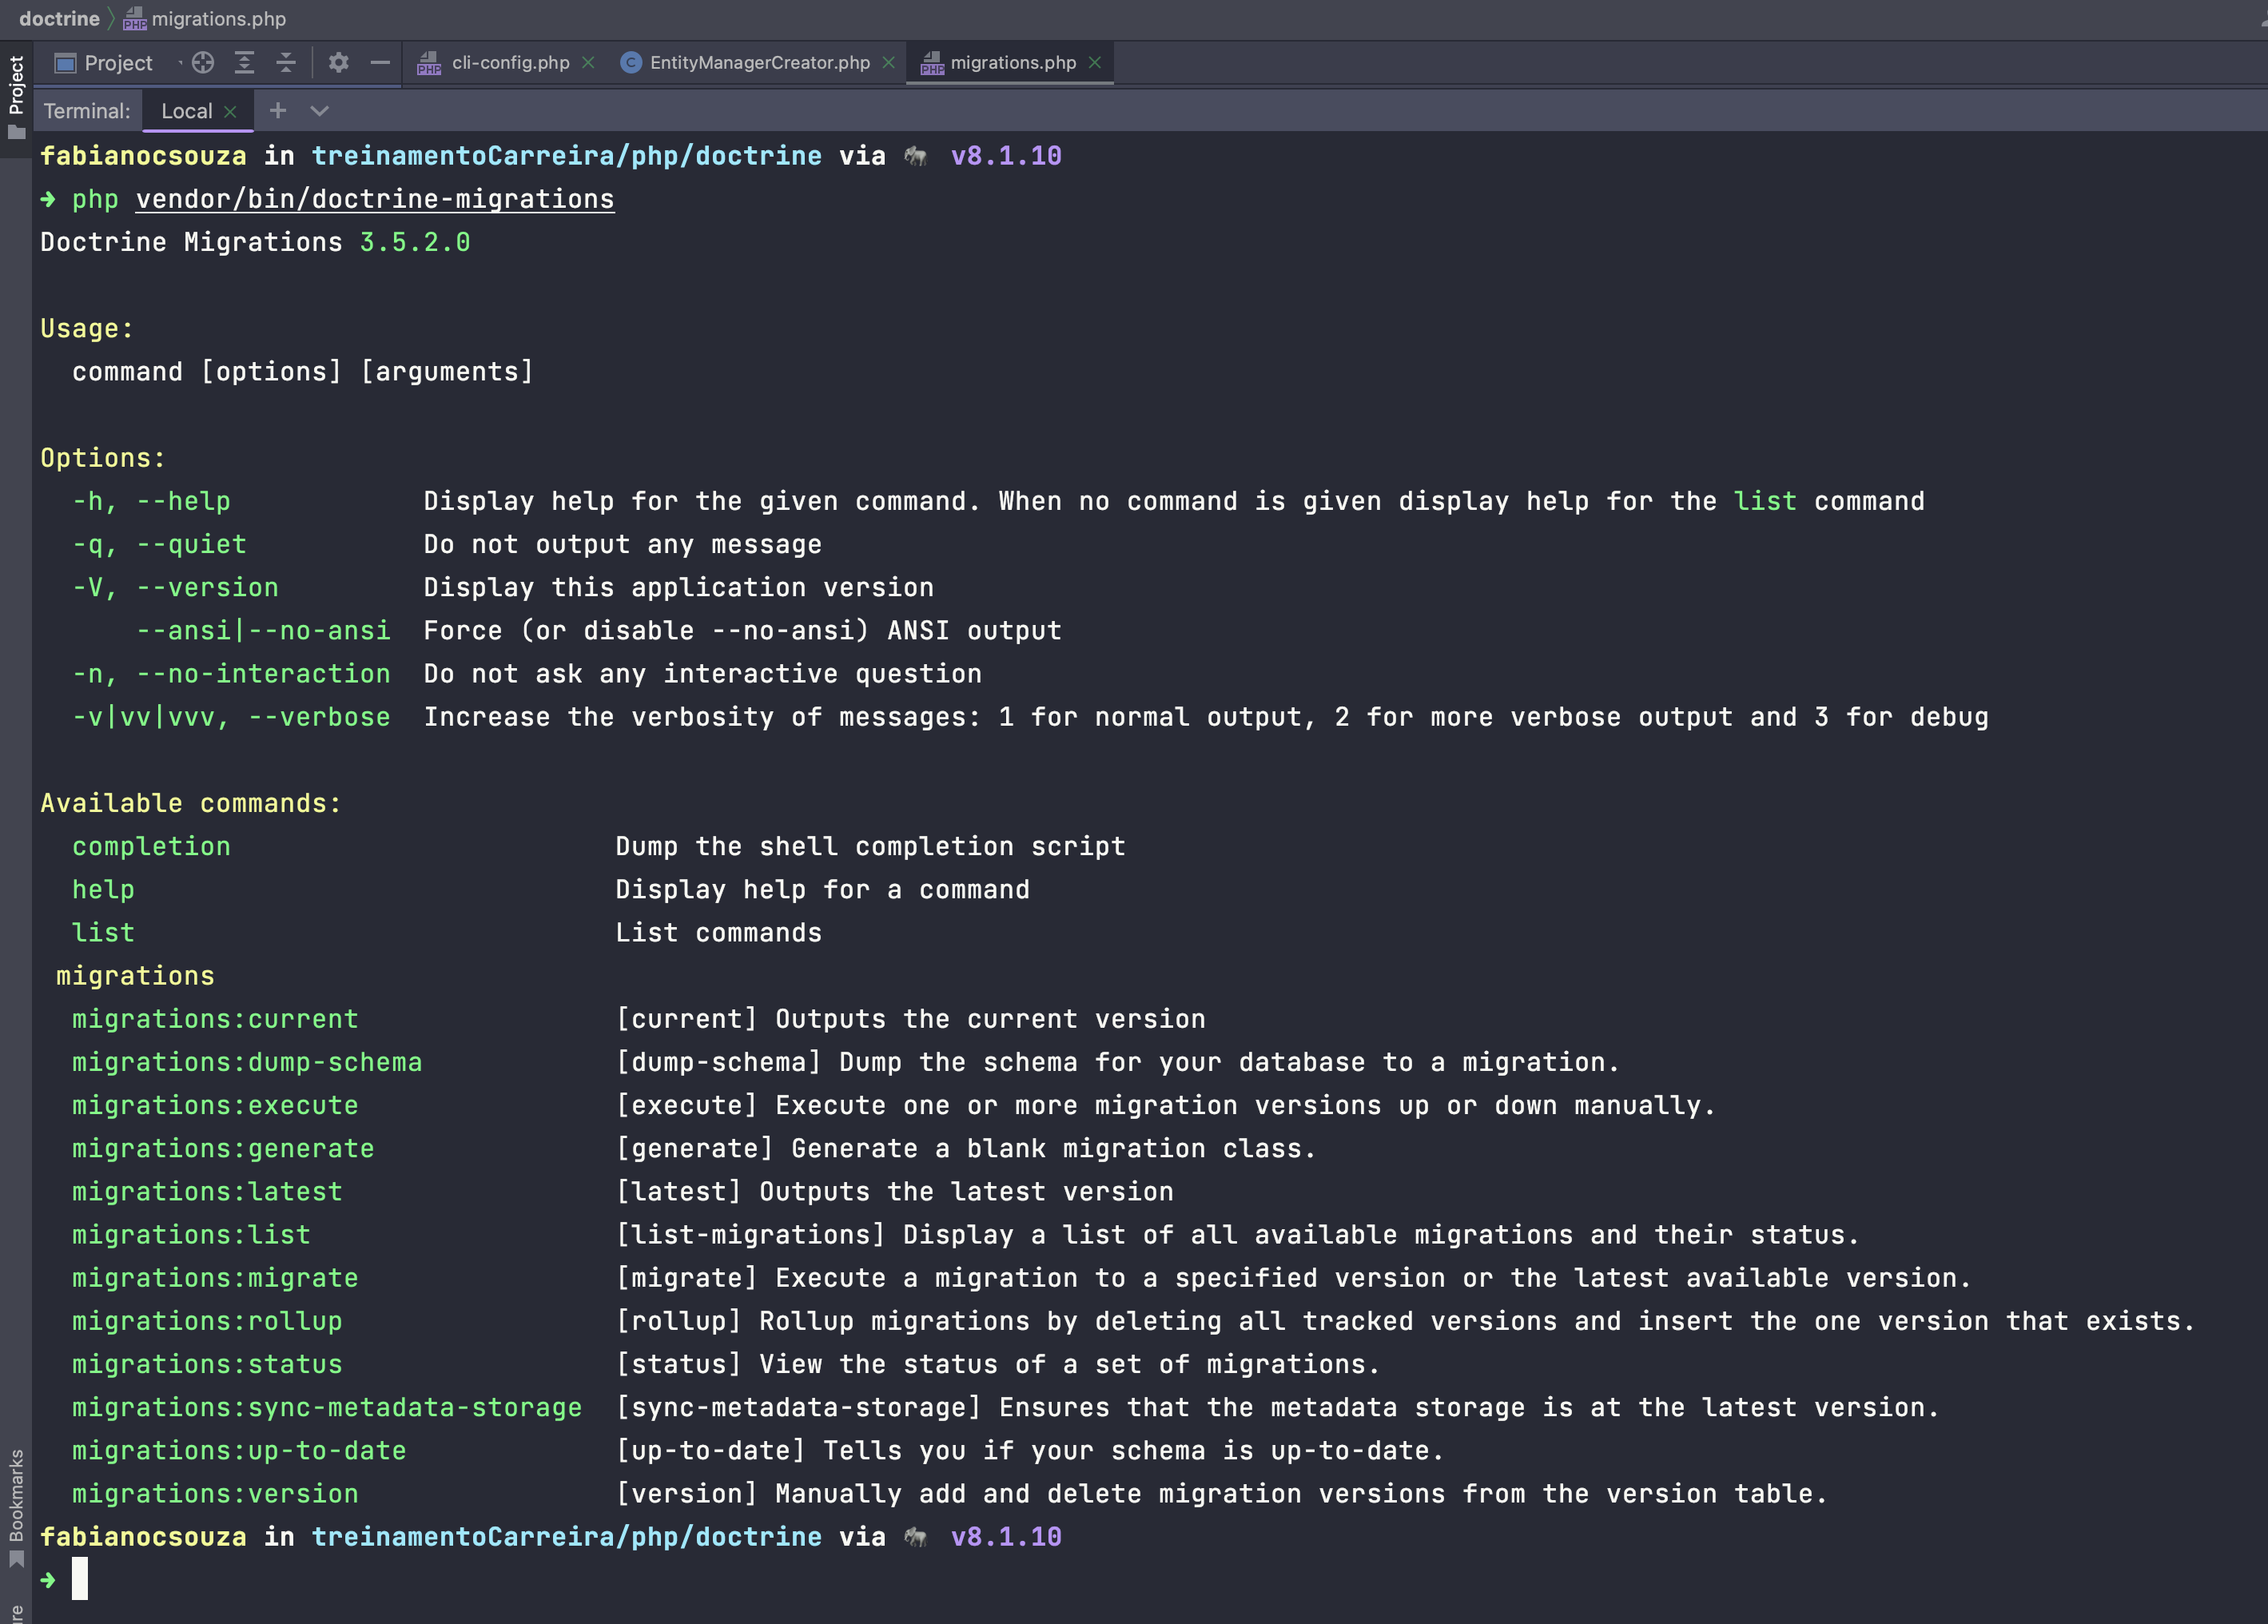Click the 'Usage:' heading
The width and height of the screenshot is (2268, 1624).
coord(87,328)
